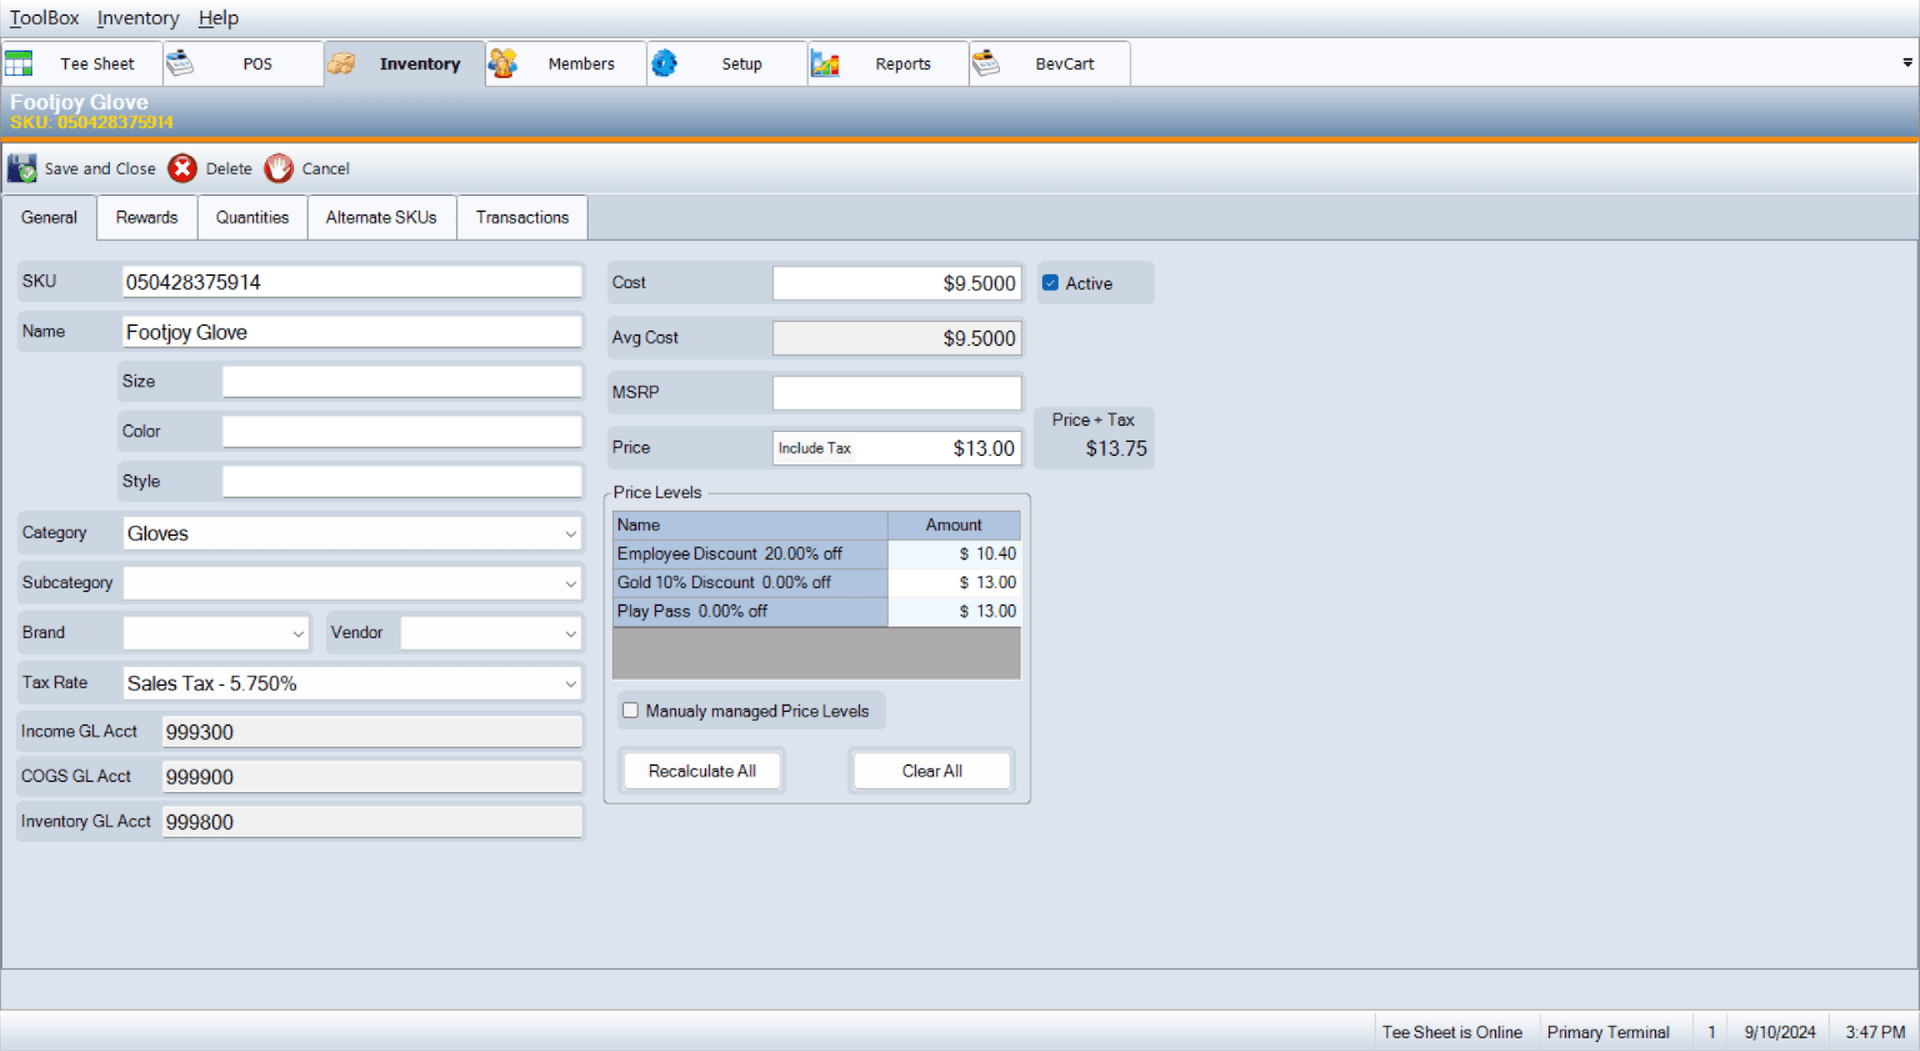
Task: Click the POS register icon
Action: [x=180, y=64]
